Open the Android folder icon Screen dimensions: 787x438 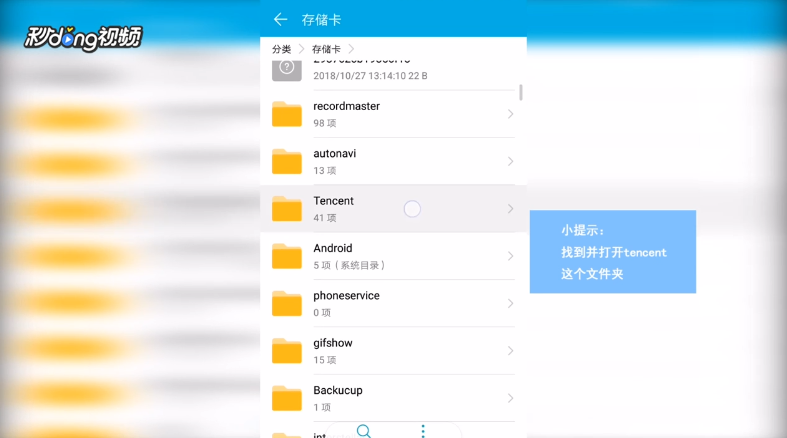coord(287,256)
